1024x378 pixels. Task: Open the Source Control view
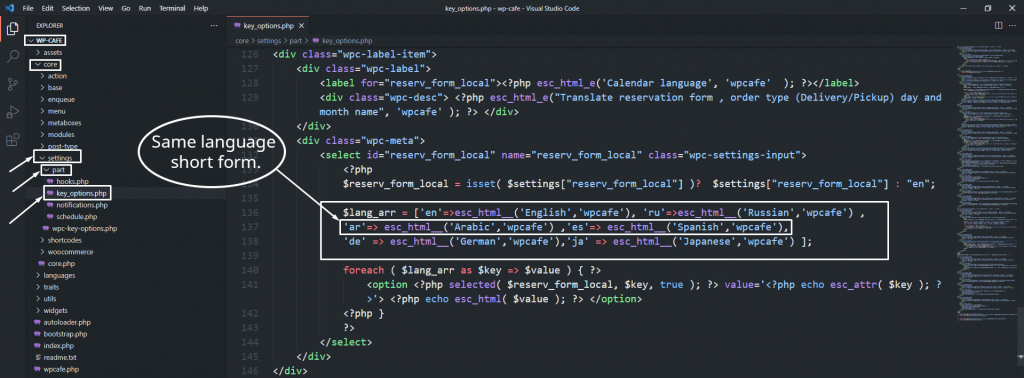click(12, 84)
